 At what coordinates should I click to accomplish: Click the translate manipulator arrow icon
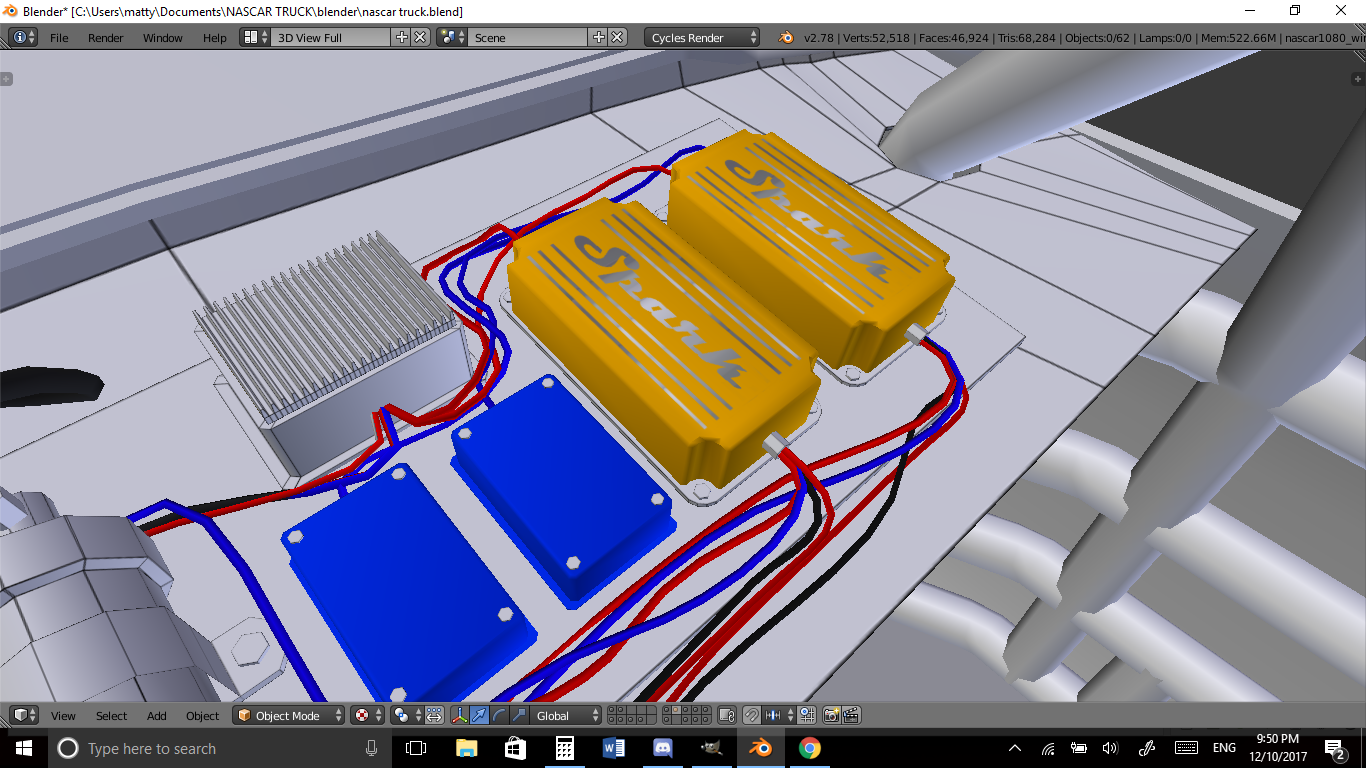pyautogui.click(x=479, y=715)
